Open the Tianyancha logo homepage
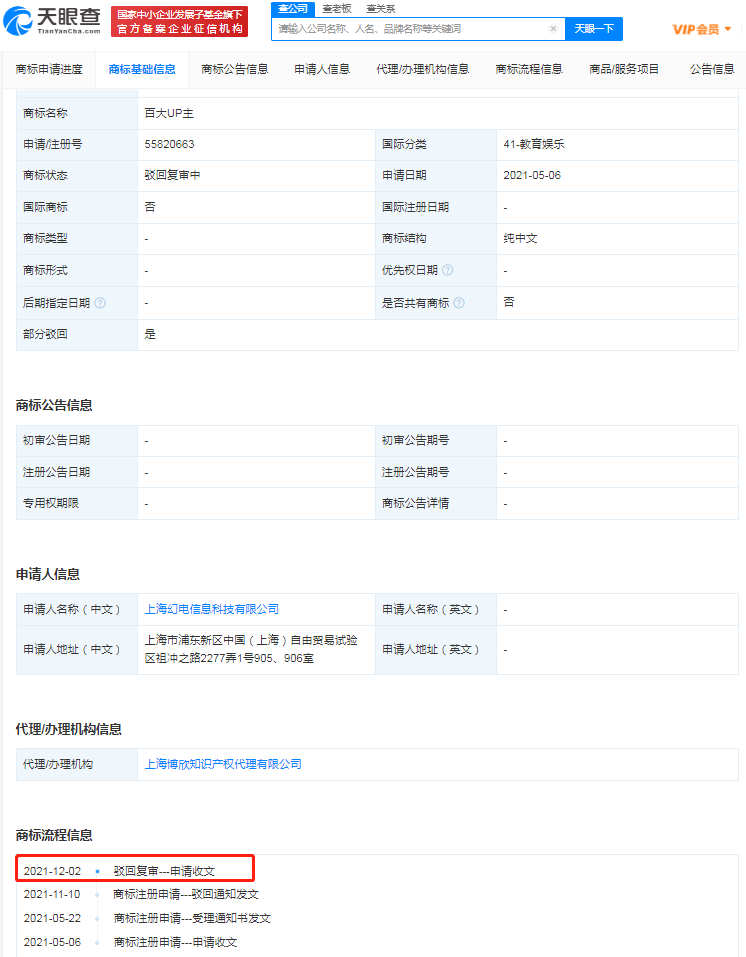The image size is (746, 957). (x=52, y=20)
